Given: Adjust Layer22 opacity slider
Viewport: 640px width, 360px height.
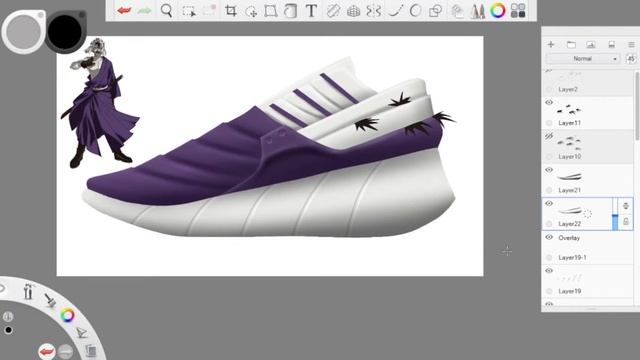Looking at the screenshot, I should (x=615, y=214).
